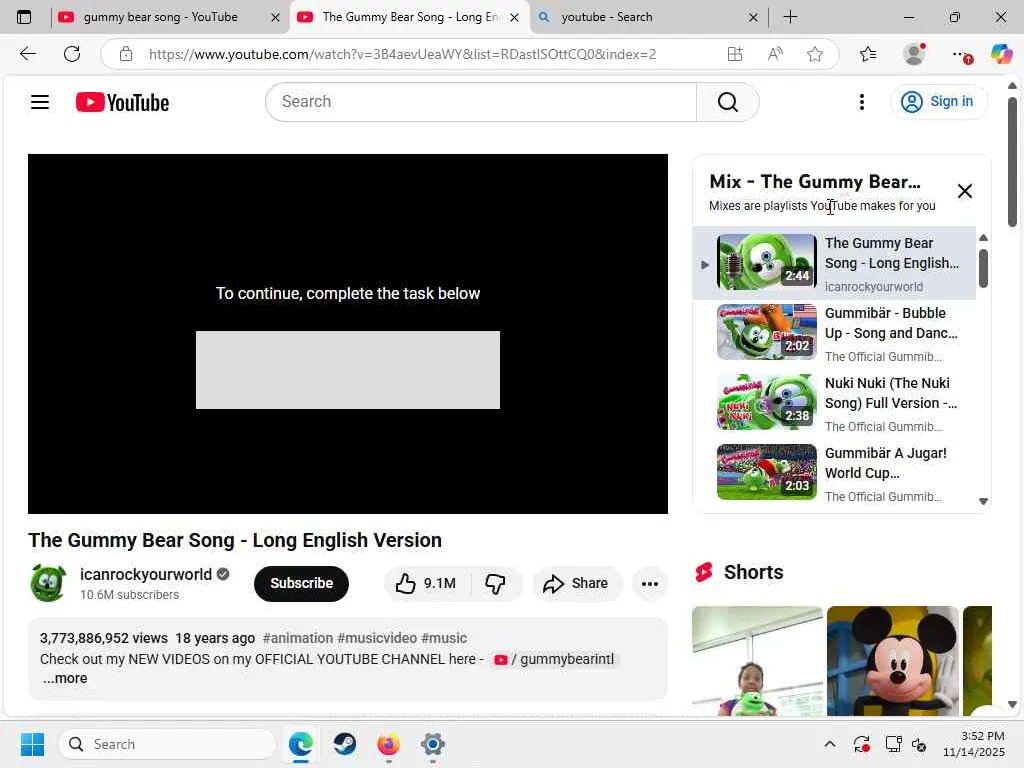Image resolution: width=1024 pixels, height=768 pixels.
Task: Play Nuki Nuki Song thumbnail
Action: tap(767, 402)
